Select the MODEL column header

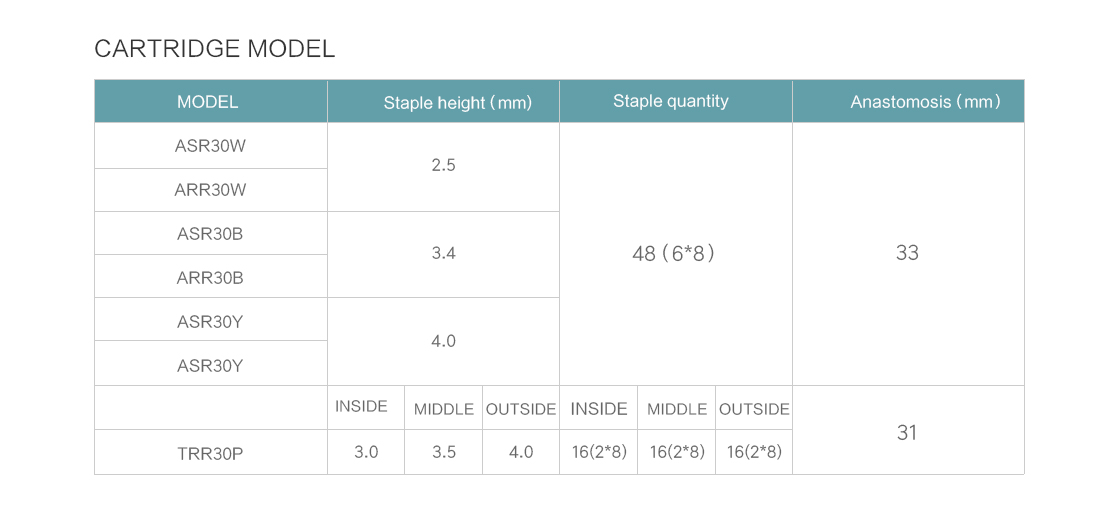(211, 102)
